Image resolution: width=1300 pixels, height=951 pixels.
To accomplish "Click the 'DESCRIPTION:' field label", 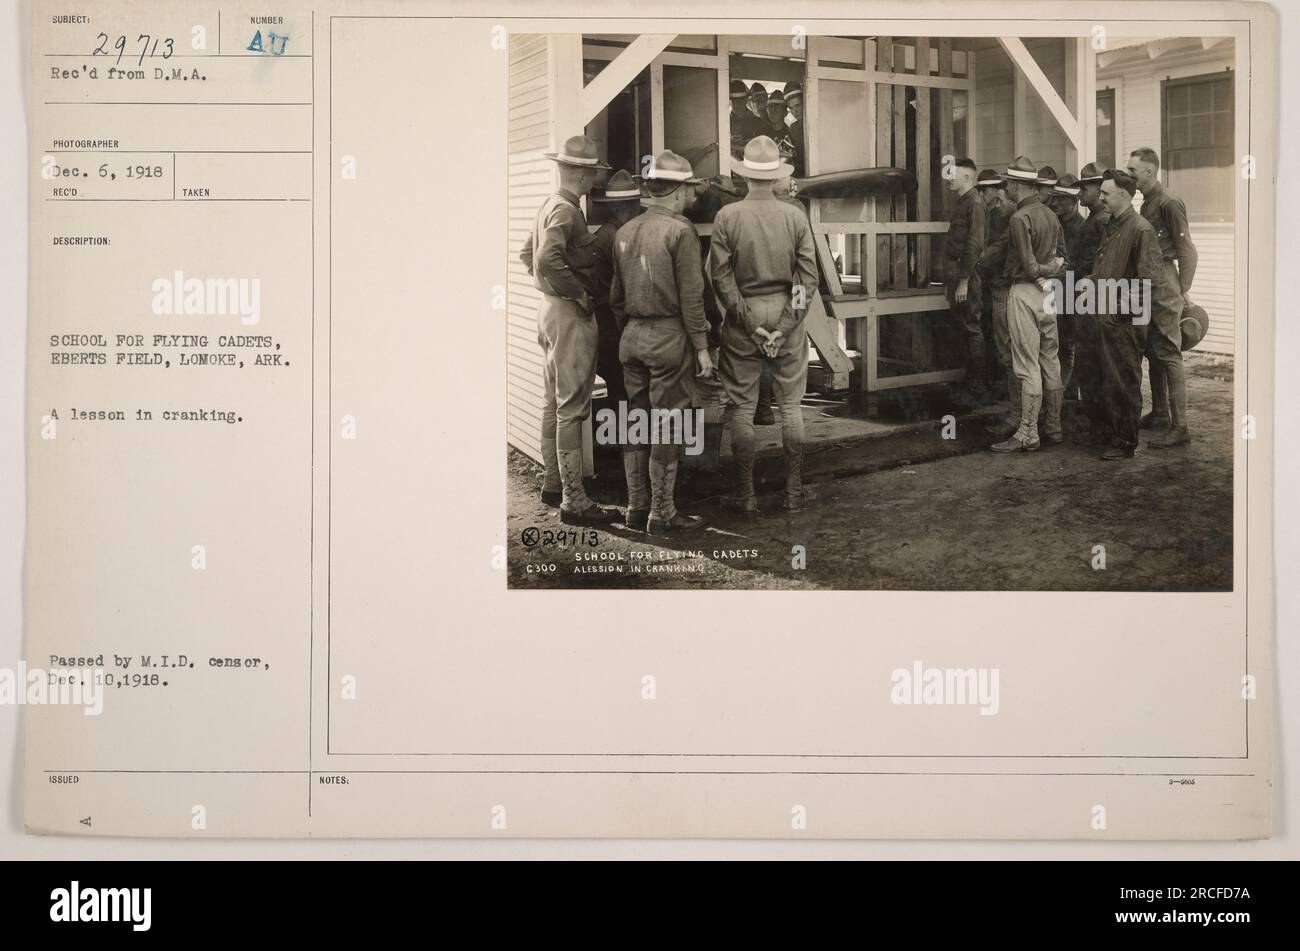I will pyautogui.click(x=83, y=241).
